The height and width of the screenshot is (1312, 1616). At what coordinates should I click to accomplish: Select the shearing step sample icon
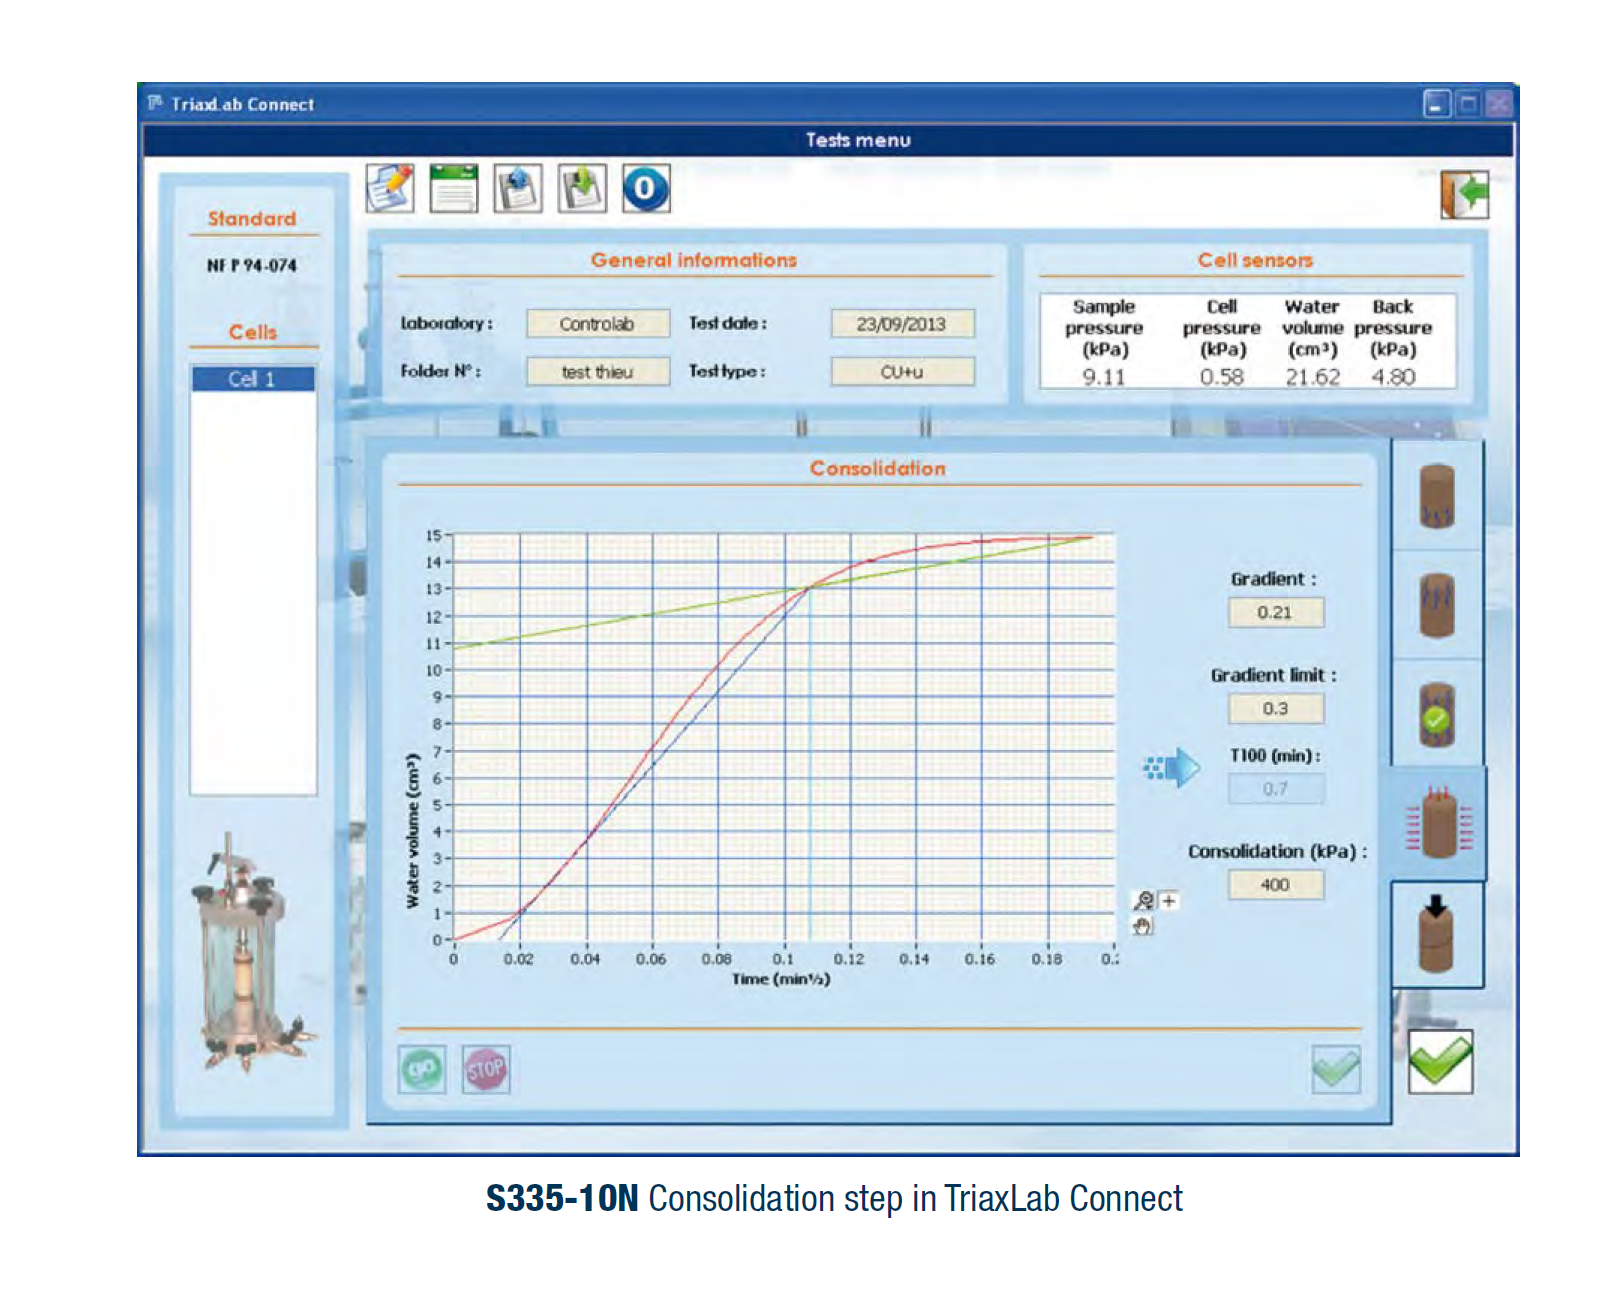pos(1437,935)
